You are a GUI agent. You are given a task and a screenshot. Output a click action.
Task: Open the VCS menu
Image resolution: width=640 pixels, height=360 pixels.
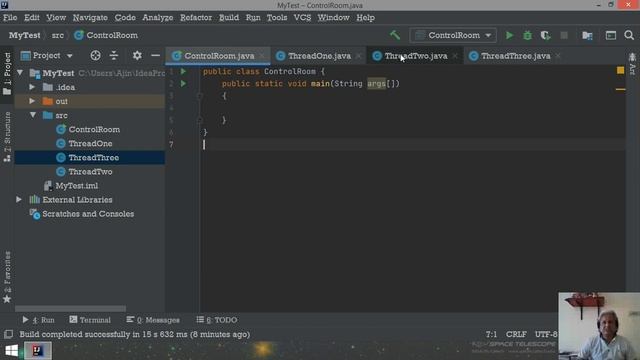(x=302, y=18)
